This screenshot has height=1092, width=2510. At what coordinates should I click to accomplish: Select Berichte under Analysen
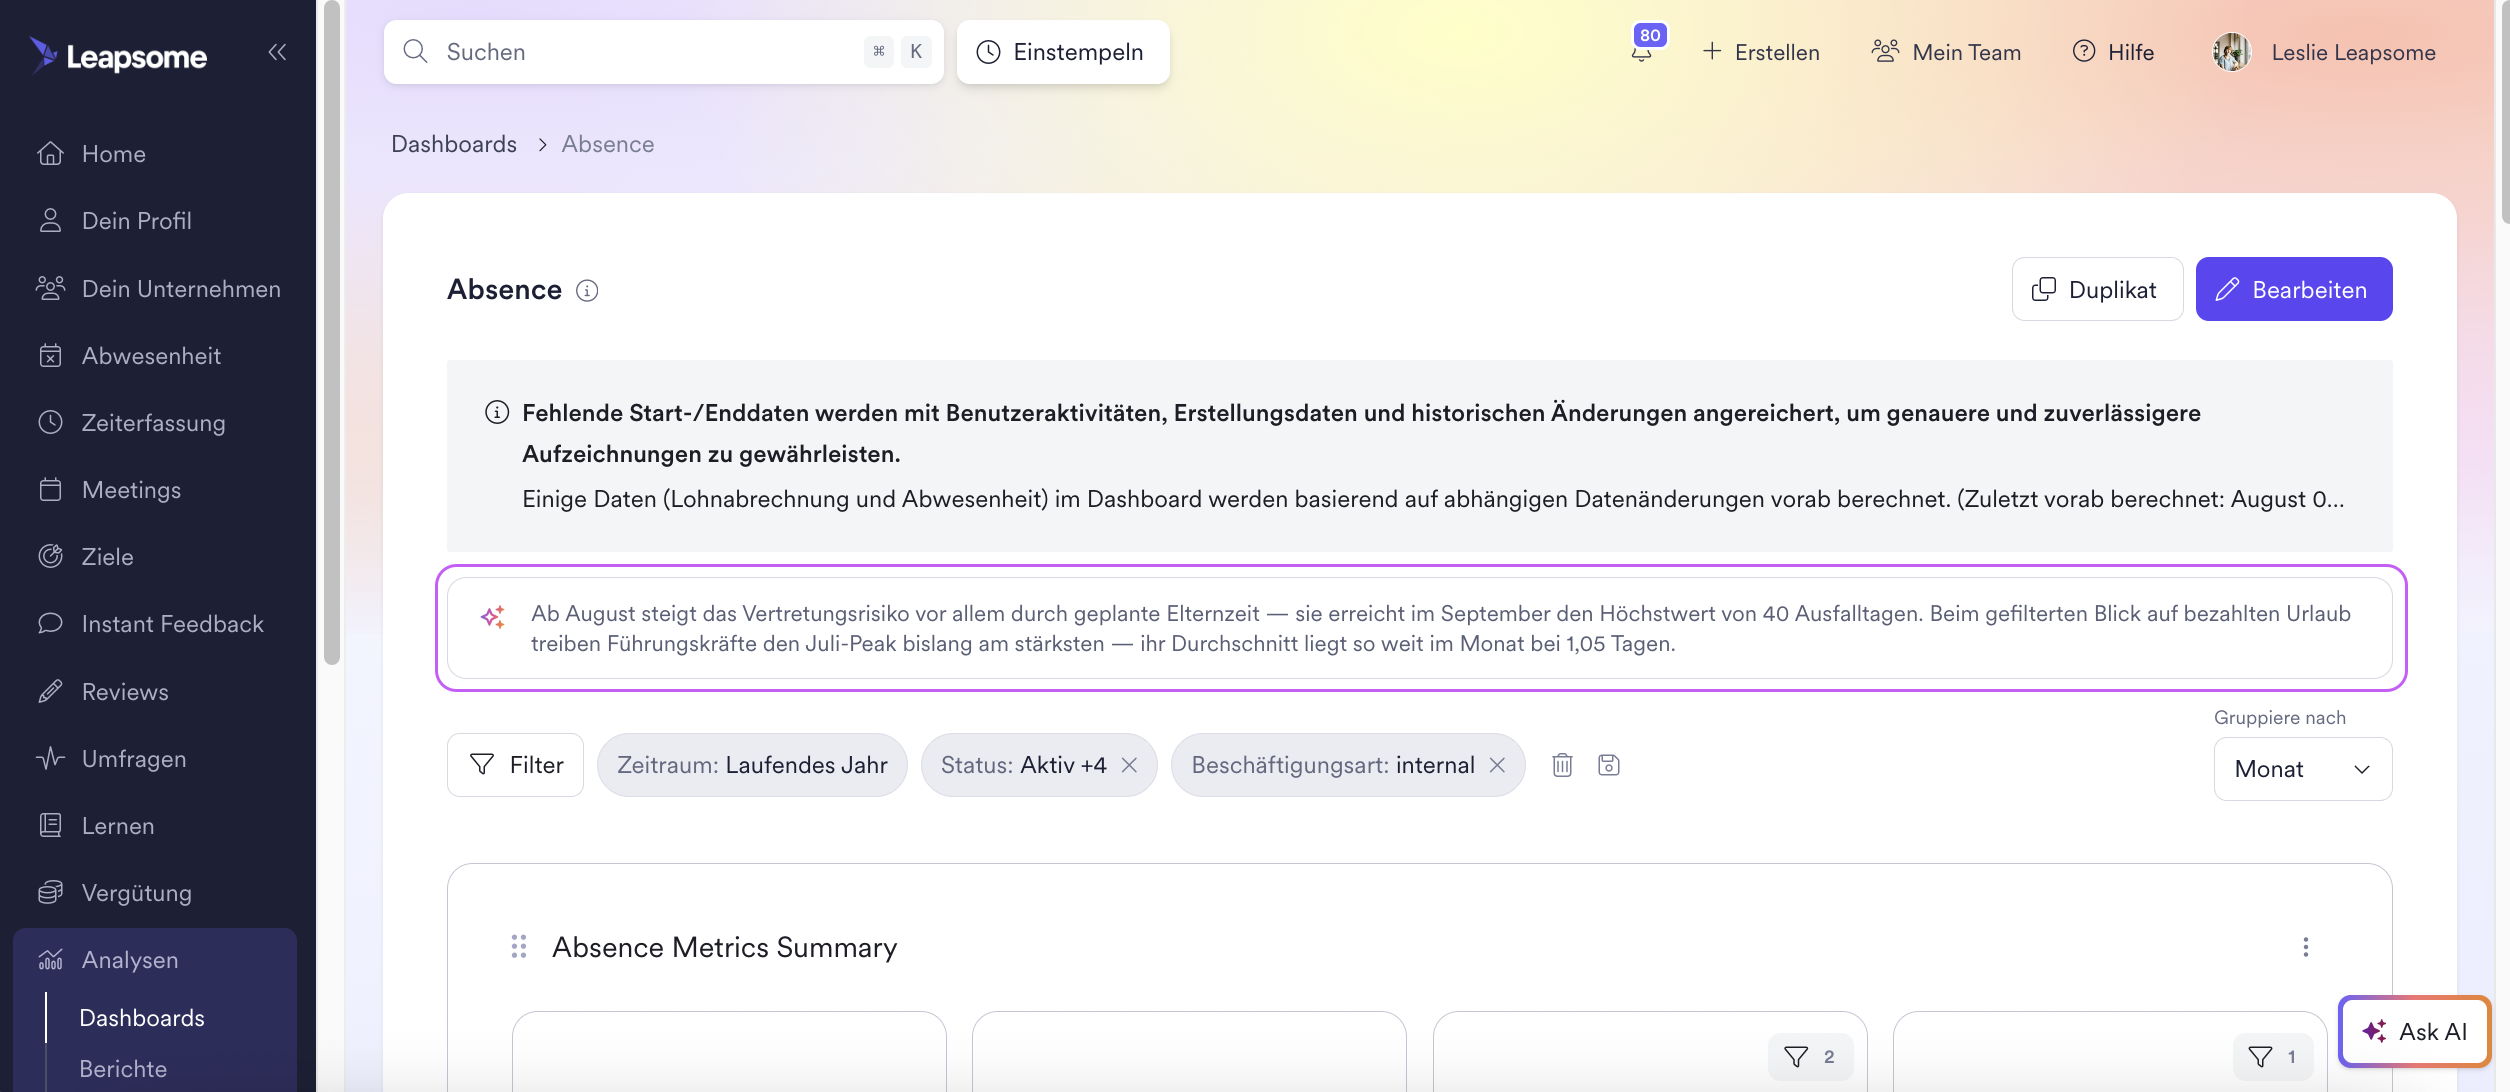pyautogui.click(x=123, y=1069)
